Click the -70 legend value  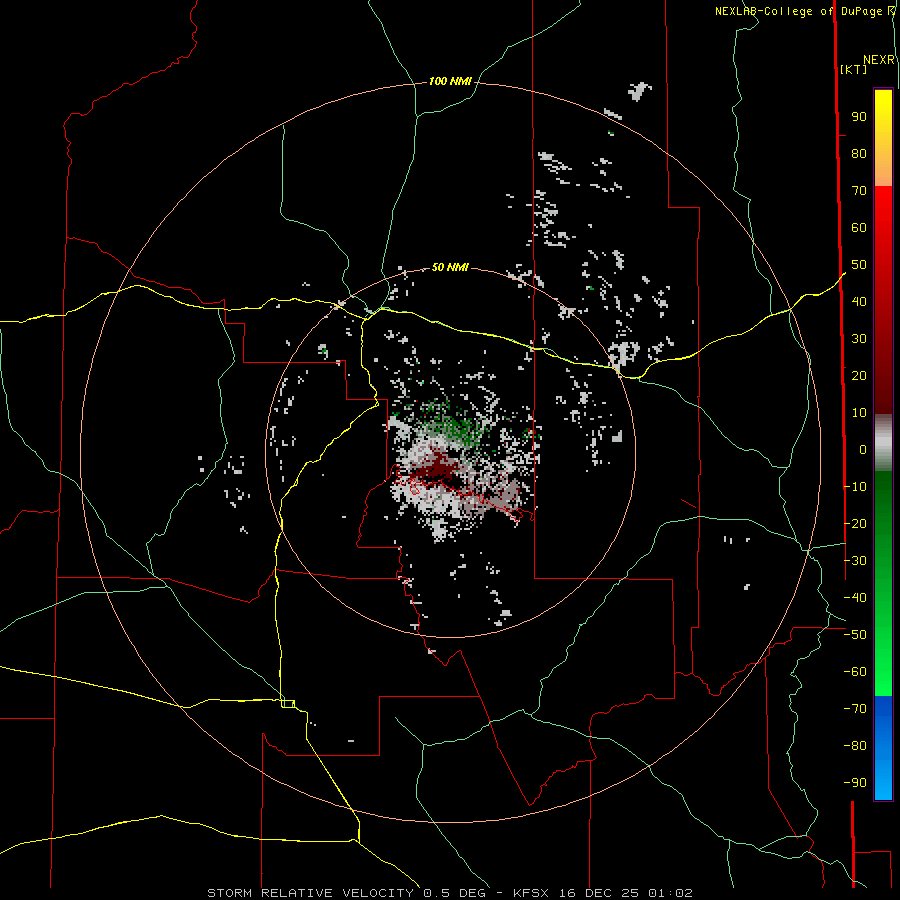[x=855, y=709]
